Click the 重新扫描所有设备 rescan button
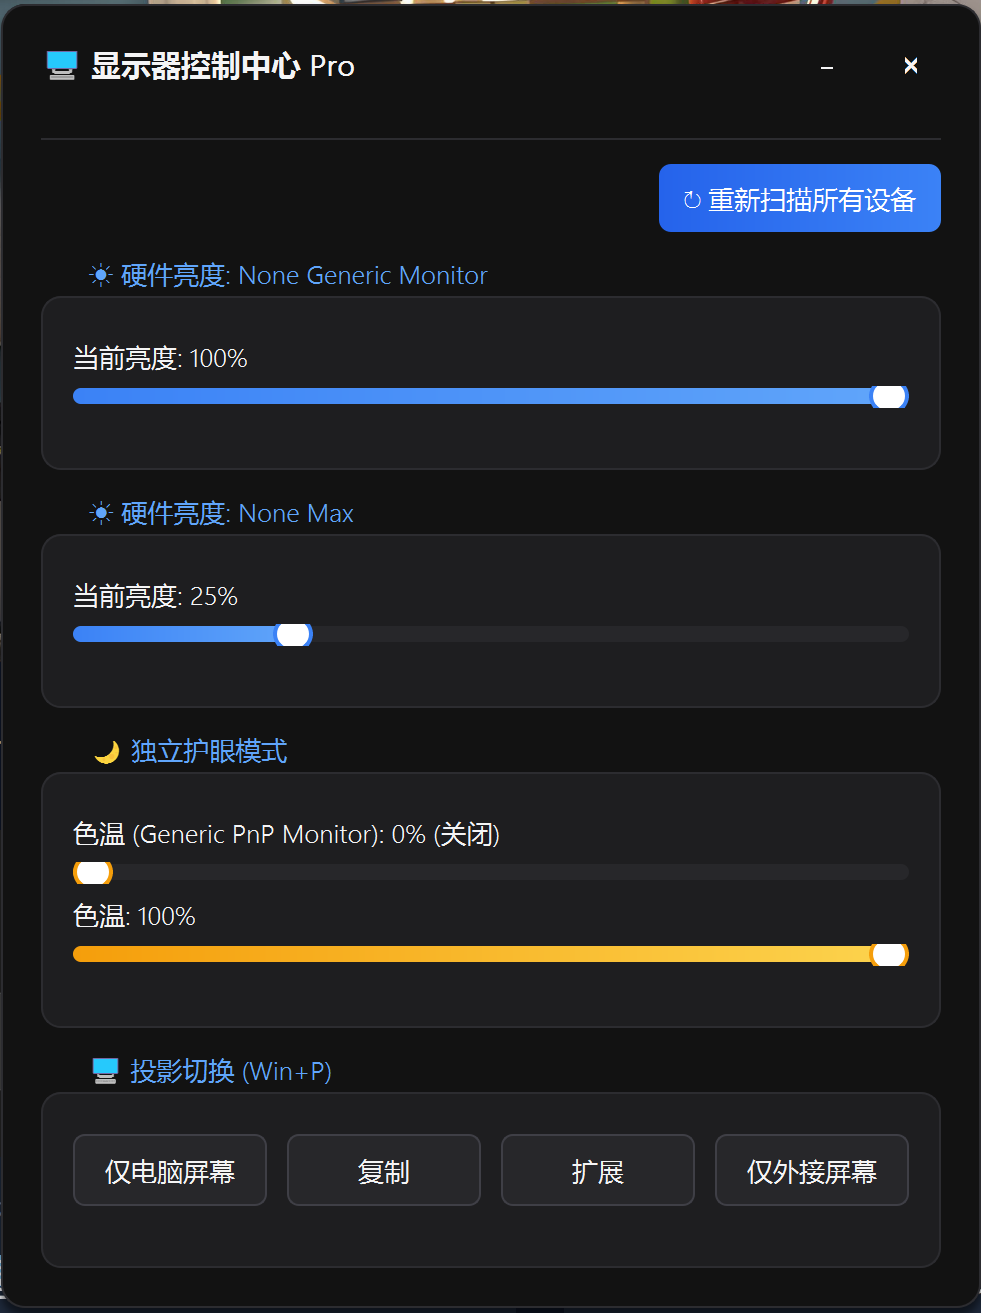The image size is (981, 1313). pos(799,198)
